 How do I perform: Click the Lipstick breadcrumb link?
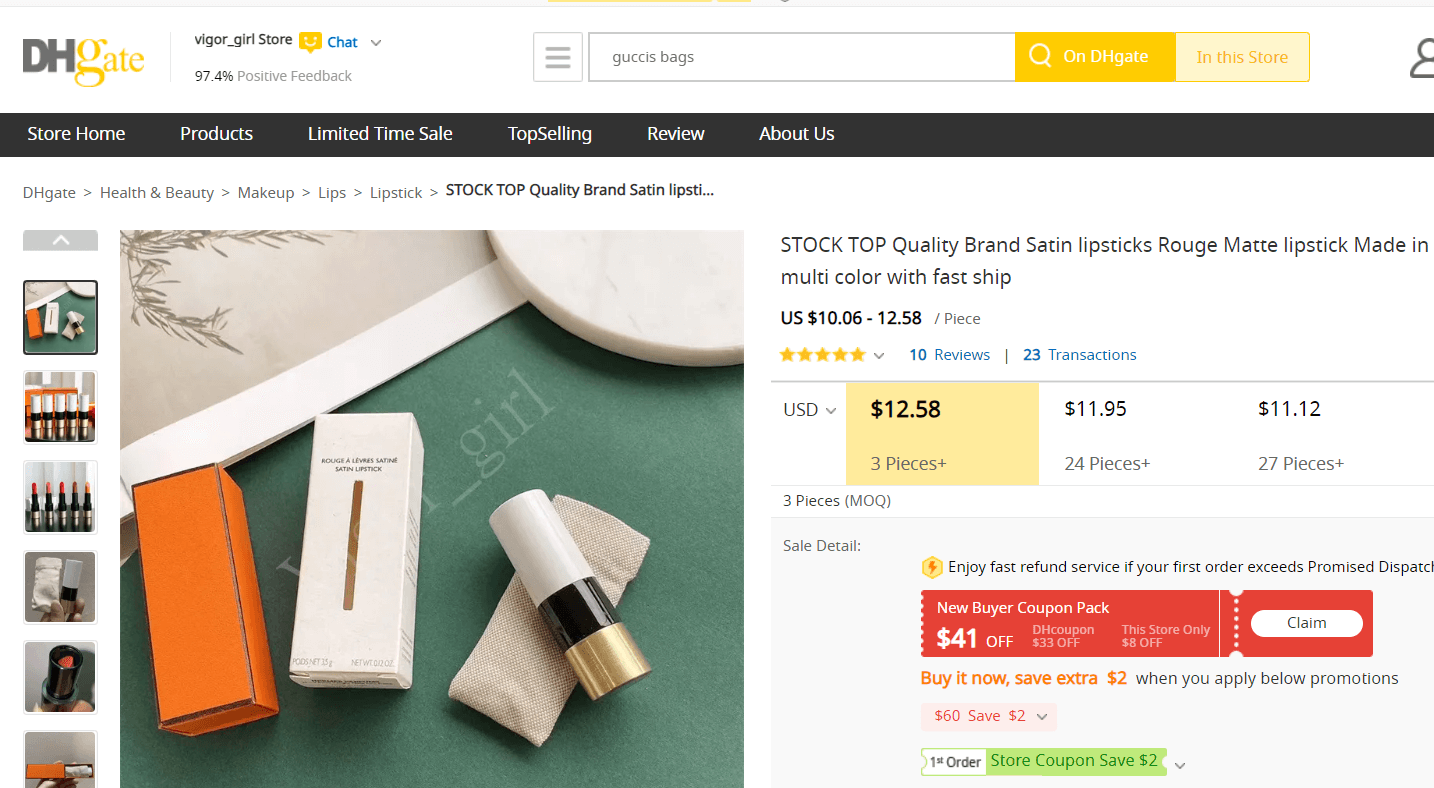[396, 193]
